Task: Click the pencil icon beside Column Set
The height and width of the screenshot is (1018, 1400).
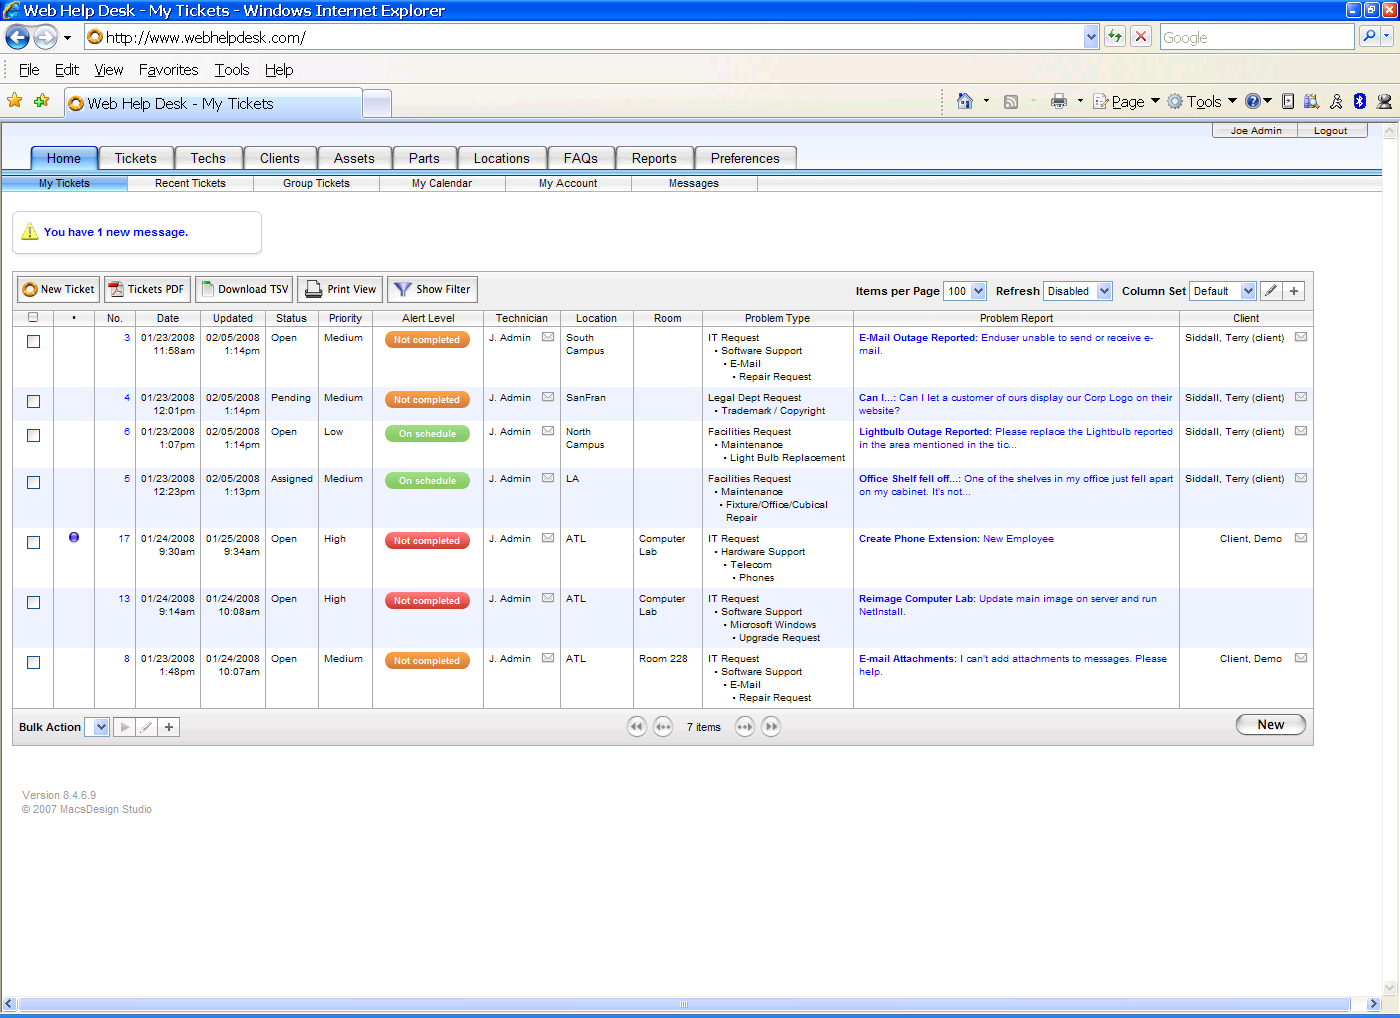Action: (x=1271, y=291)
